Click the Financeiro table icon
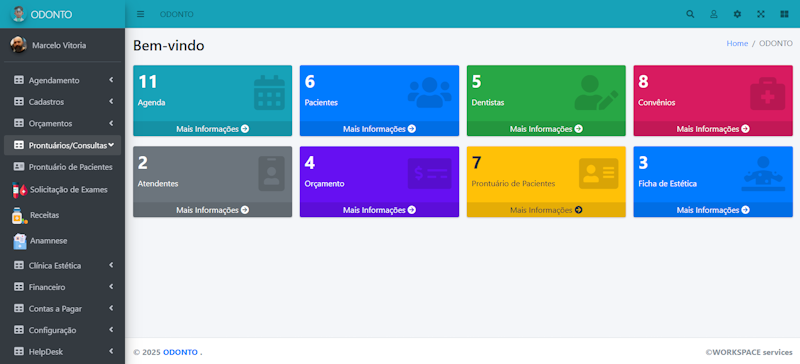The width and height of the screenshot is (800, 364). pyautogui.click(x=19, y=287)
